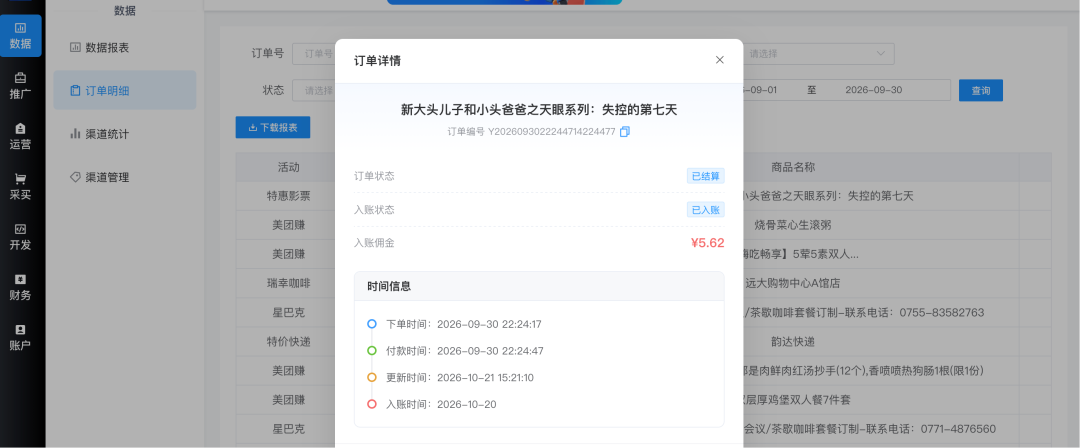This screenshot has width=1080, height=448.
Task: Click 特价快递 cell in 活动 column
Action: pyautogui.click(x=289, y=341)
